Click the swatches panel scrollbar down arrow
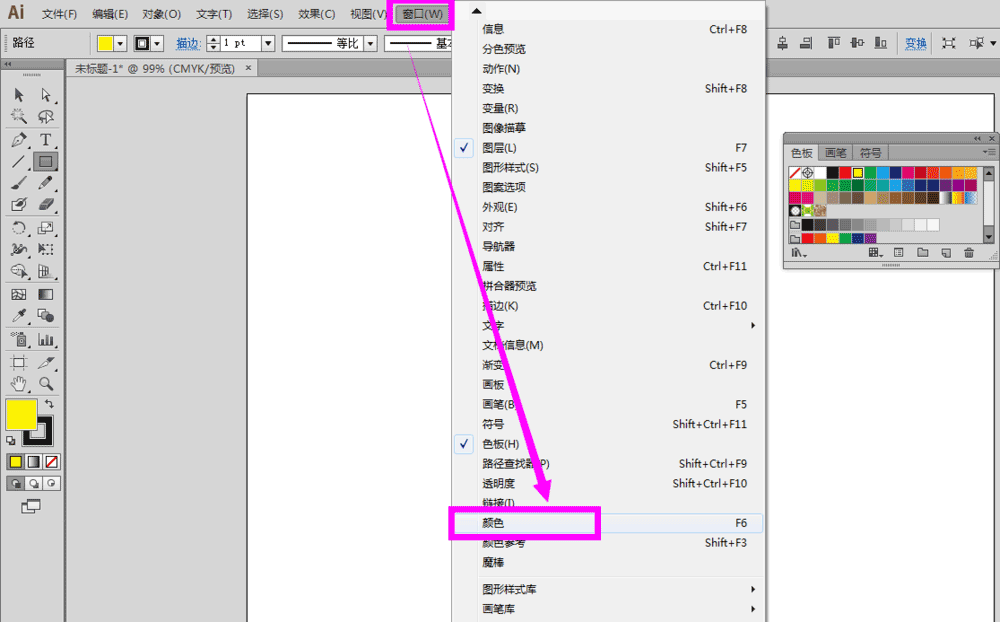The image size is (1000, 622). [989, 237]
